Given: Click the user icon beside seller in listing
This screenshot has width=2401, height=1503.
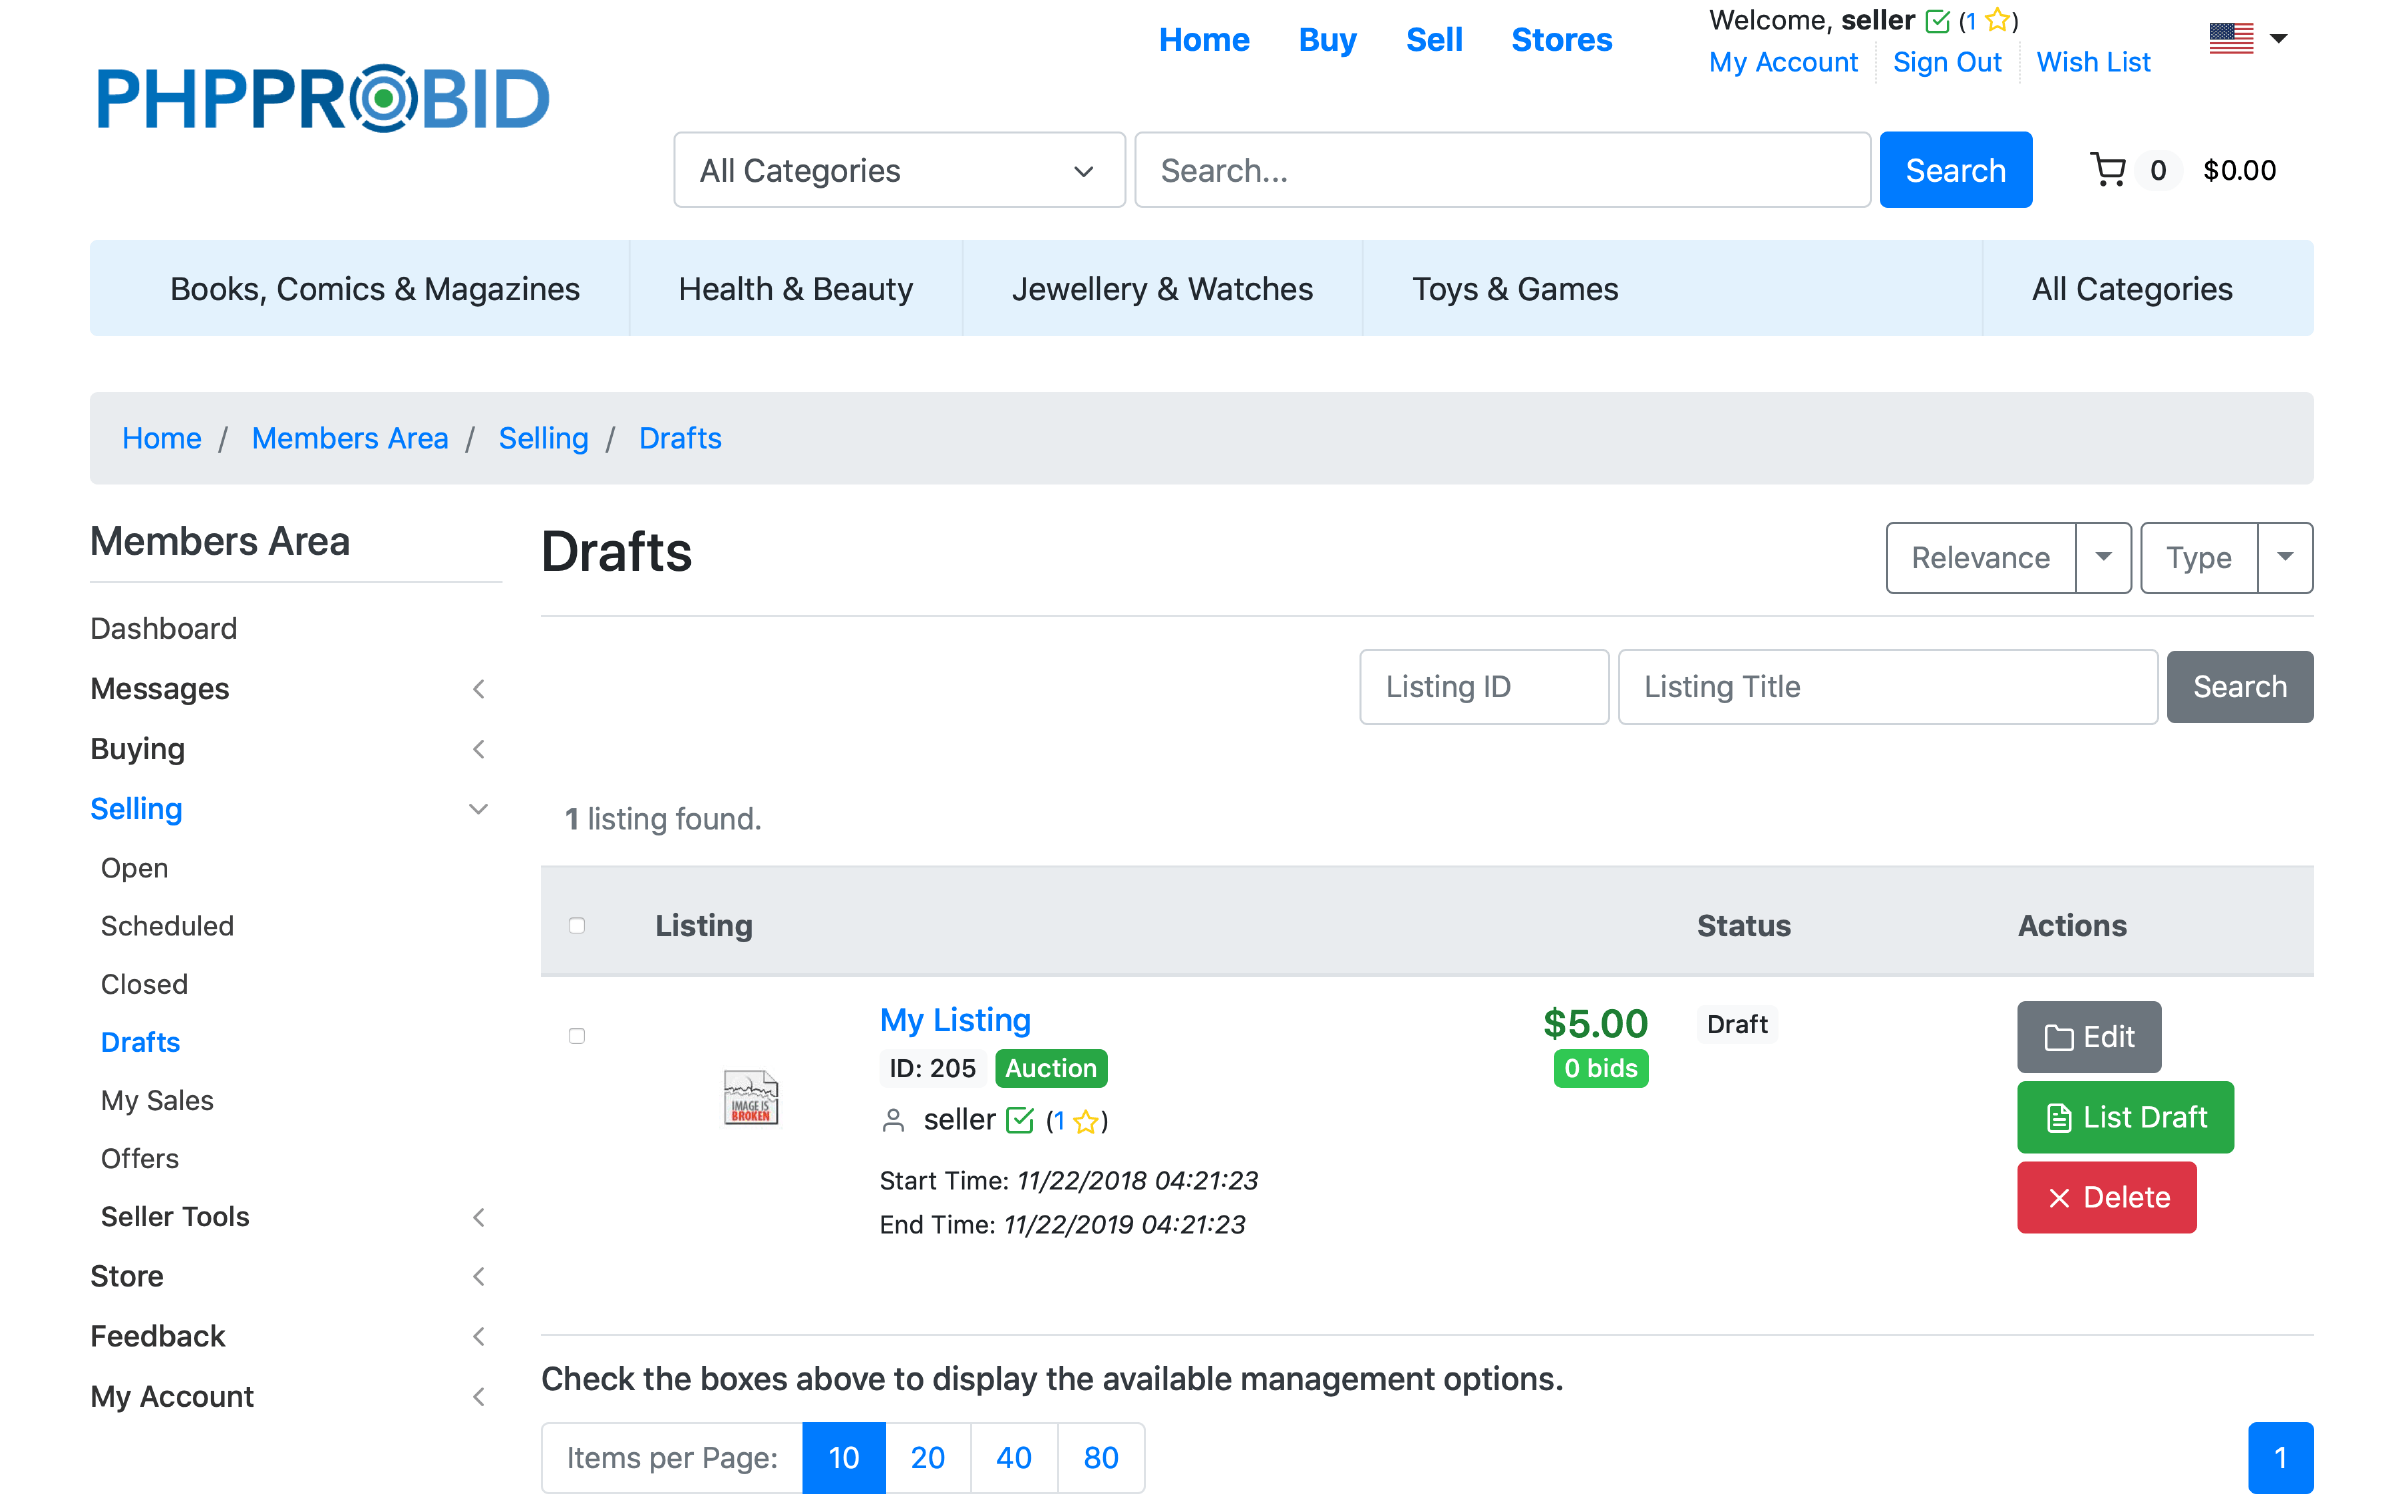Looking at the screenshot, I should point(893,1121).
